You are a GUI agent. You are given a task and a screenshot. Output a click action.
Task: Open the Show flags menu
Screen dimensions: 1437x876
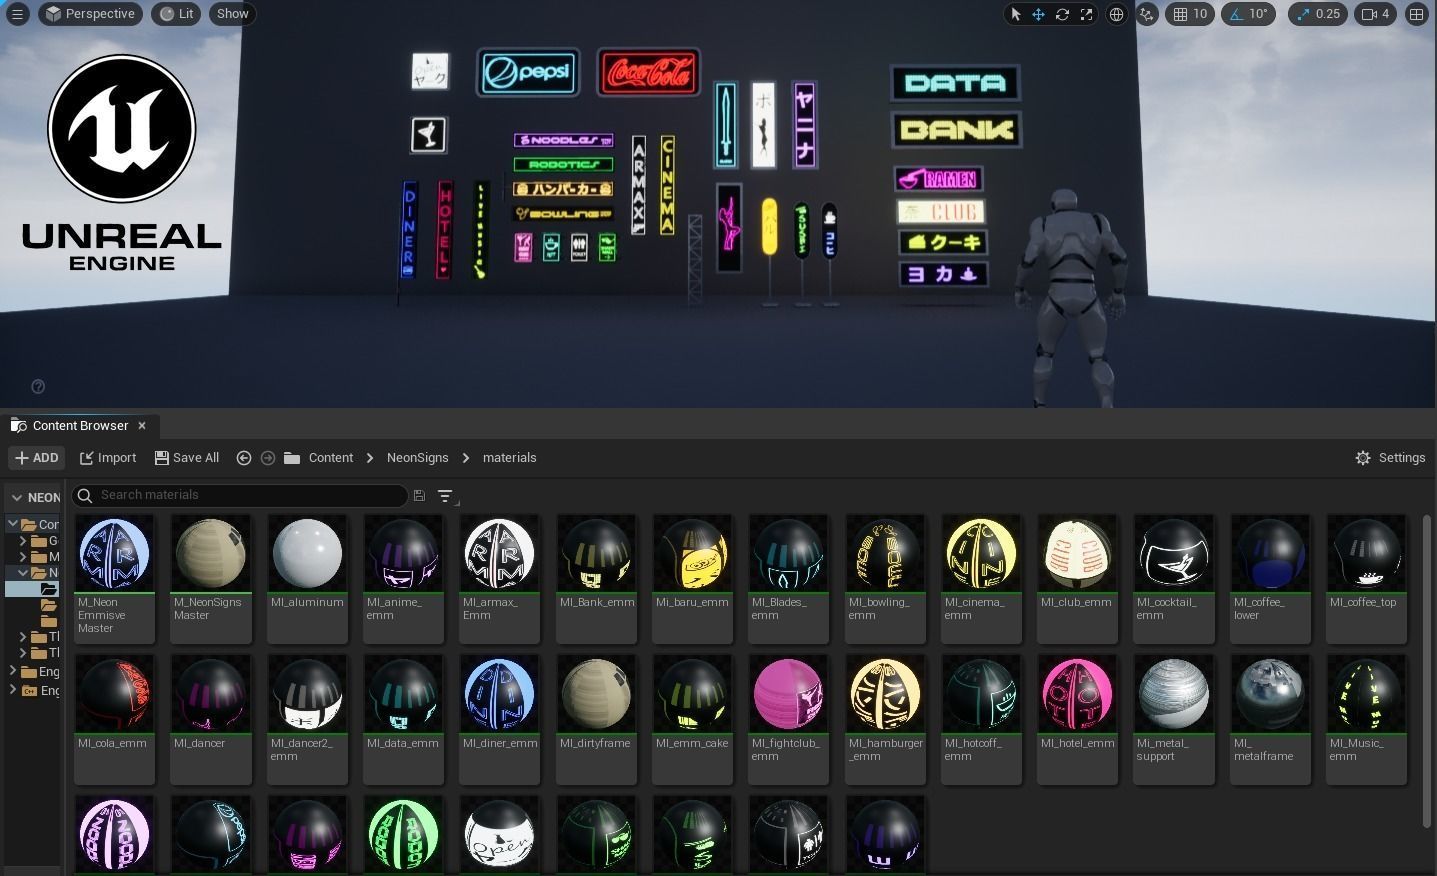pos(232,14)
